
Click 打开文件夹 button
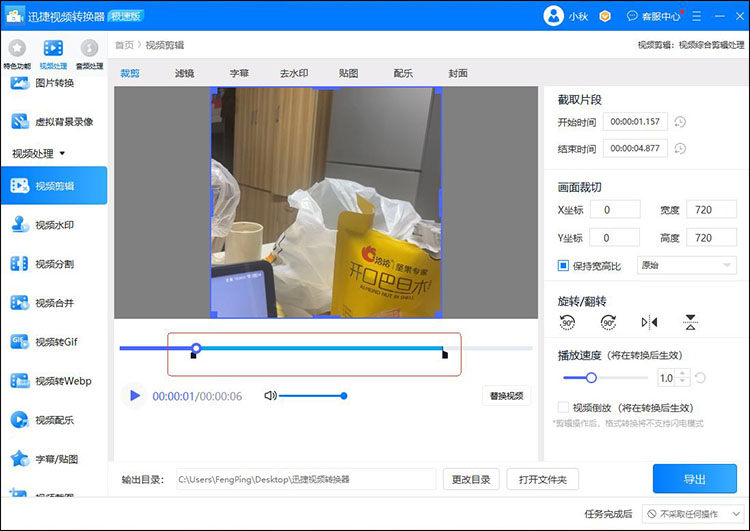tap(542, 479)
